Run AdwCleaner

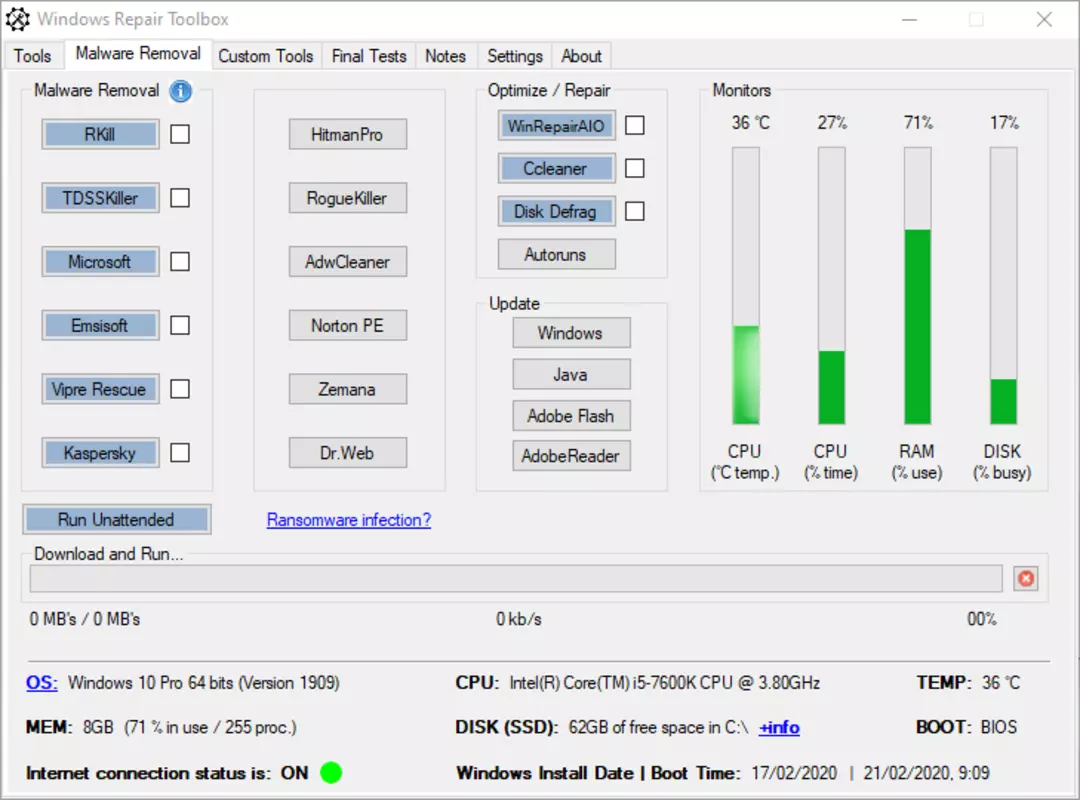(x=348, y=261)
